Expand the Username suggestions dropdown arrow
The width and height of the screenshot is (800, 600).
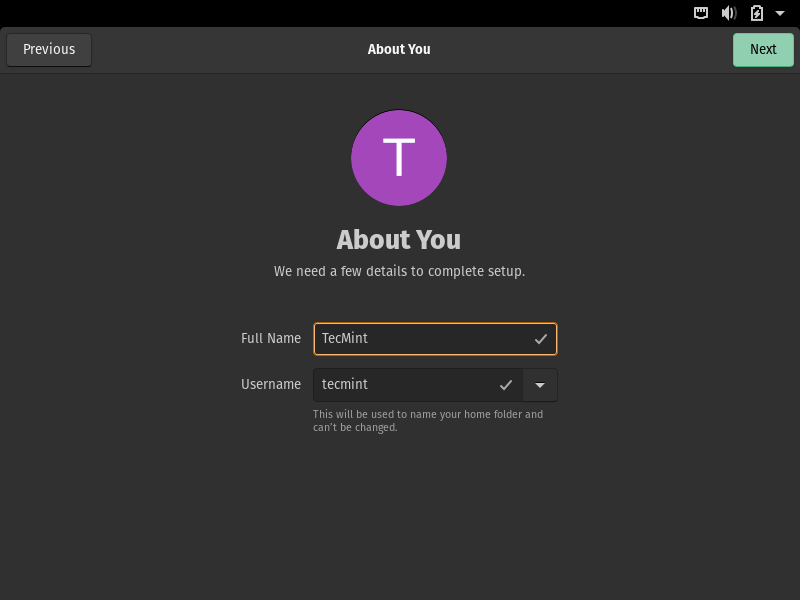coord(540,385)
